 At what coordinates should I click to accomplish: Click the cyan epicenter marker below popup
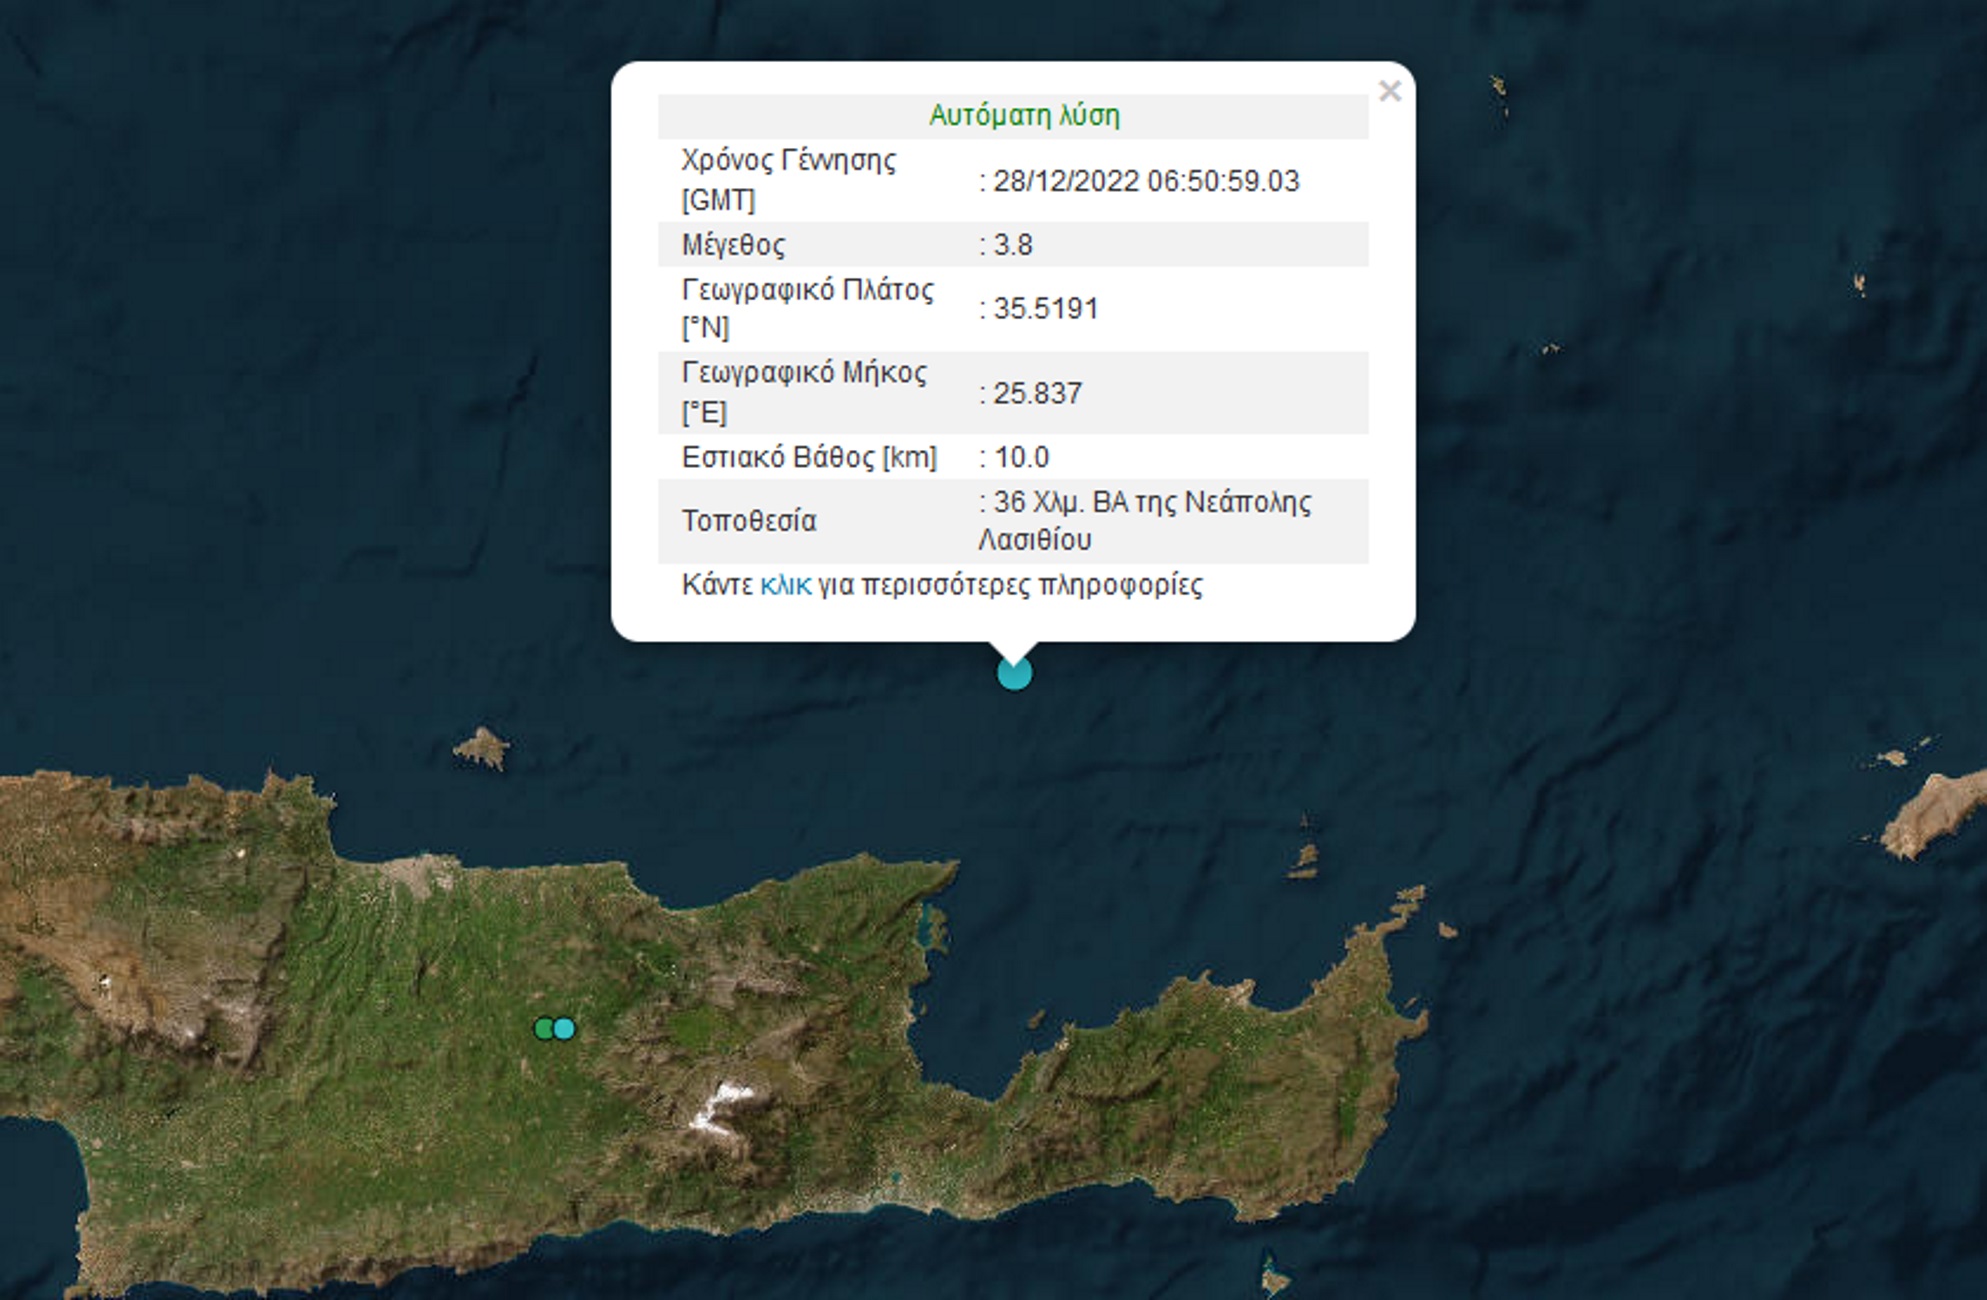1014,674
